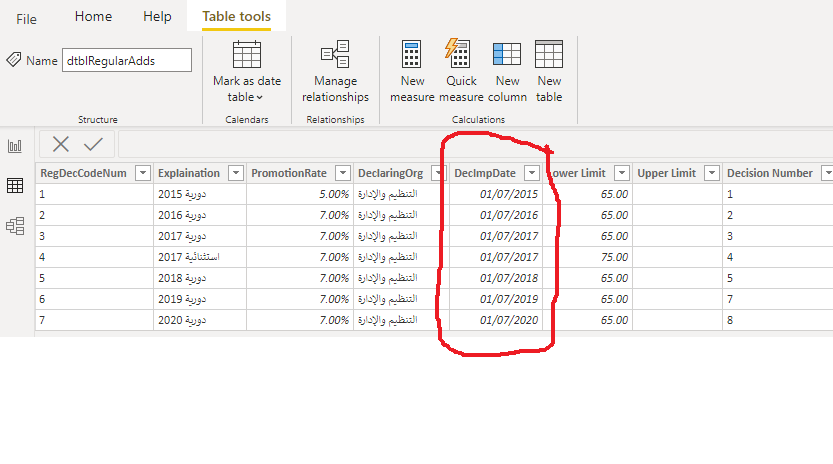Image resolution: width=833 pixels, height=464 pixels.
Task: Click RegDecCodeNum cell with value 7
Action: click(95, 320)
